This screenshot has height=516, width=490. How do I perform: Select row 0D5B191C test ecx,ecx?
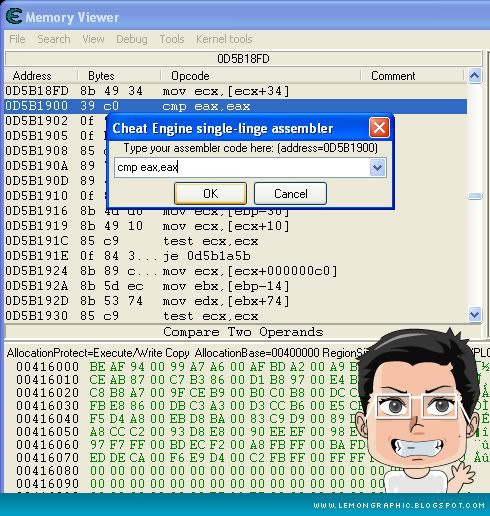(236, 241)
